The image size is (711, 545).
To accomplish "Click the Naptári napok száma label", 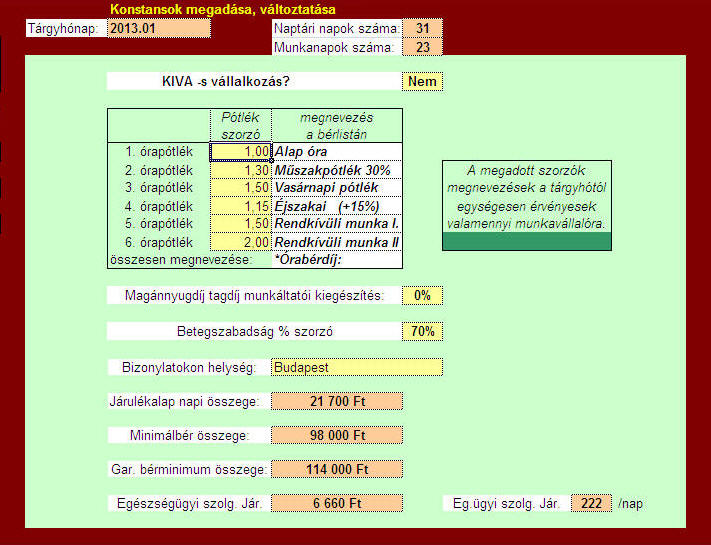I will click(x=337, y=29).
